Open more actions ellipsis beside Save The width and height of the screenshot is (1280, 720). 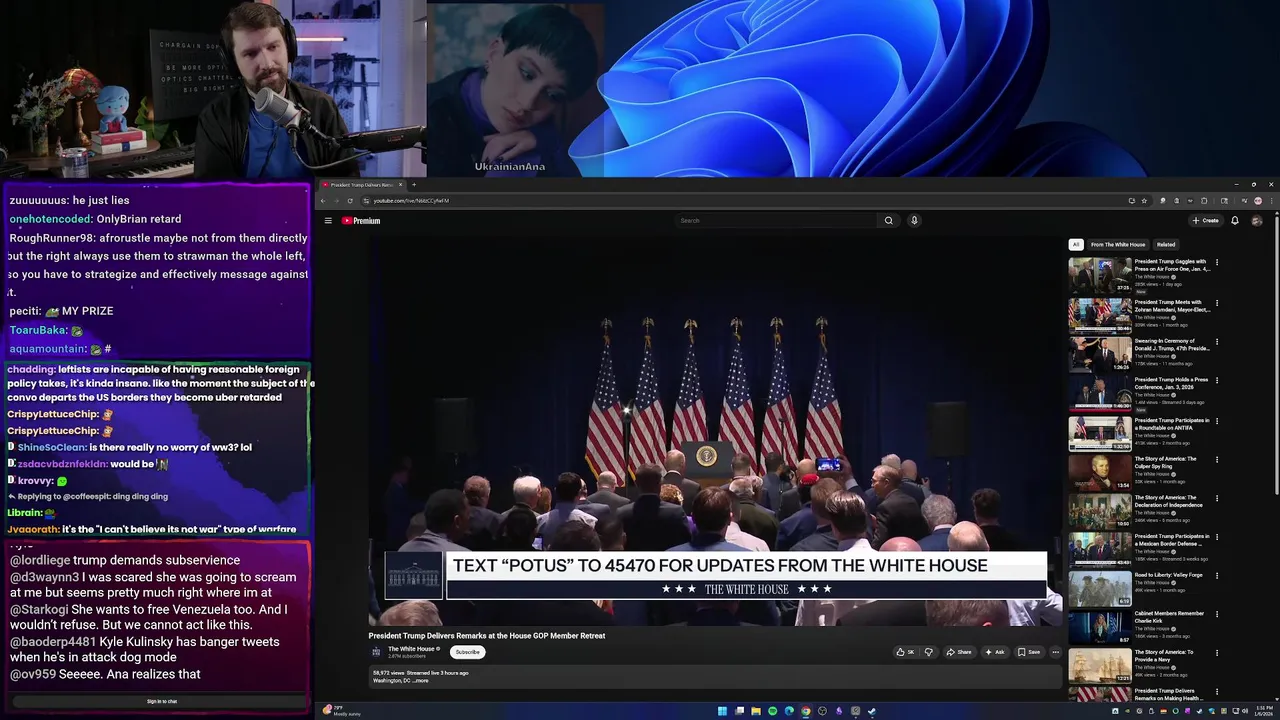point(1055,652)
